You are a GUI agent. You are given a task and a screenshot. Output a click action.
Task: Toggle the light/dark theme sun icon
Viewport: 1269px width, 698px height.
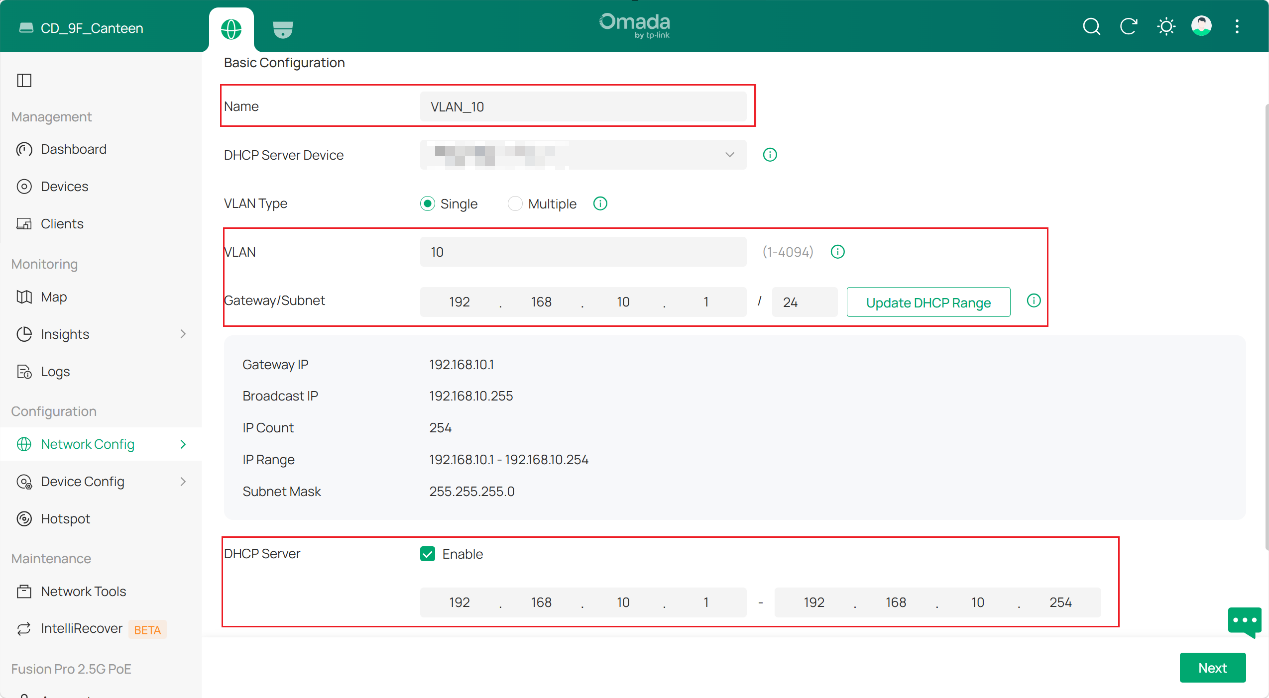click(1166, 27)
